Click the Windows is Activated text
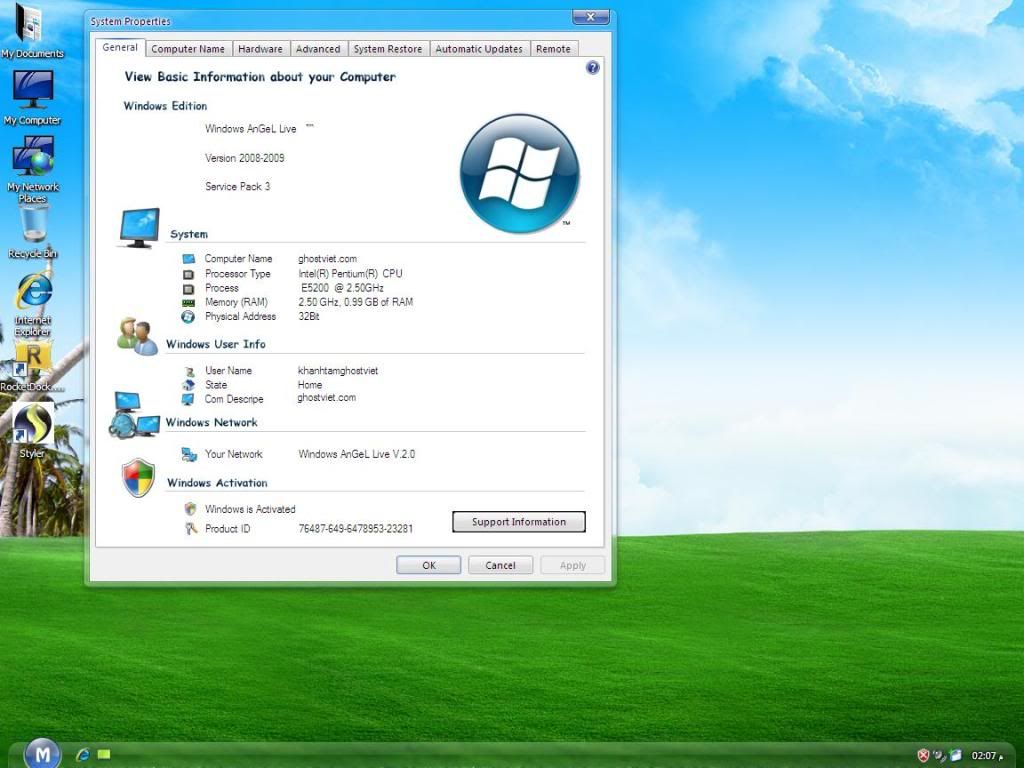 (250, 509)
